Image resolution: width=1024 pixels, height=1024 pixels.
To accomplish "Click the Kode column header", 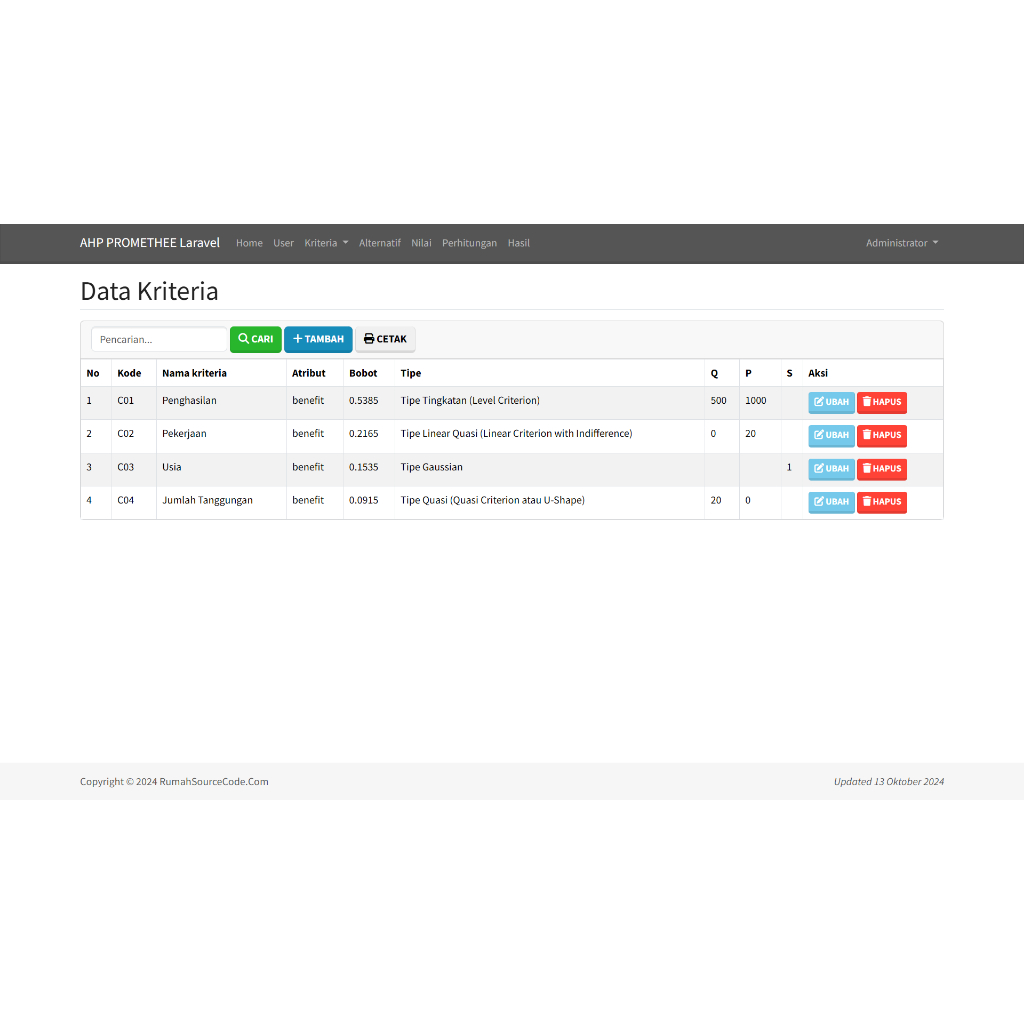I will click(129, 374).
